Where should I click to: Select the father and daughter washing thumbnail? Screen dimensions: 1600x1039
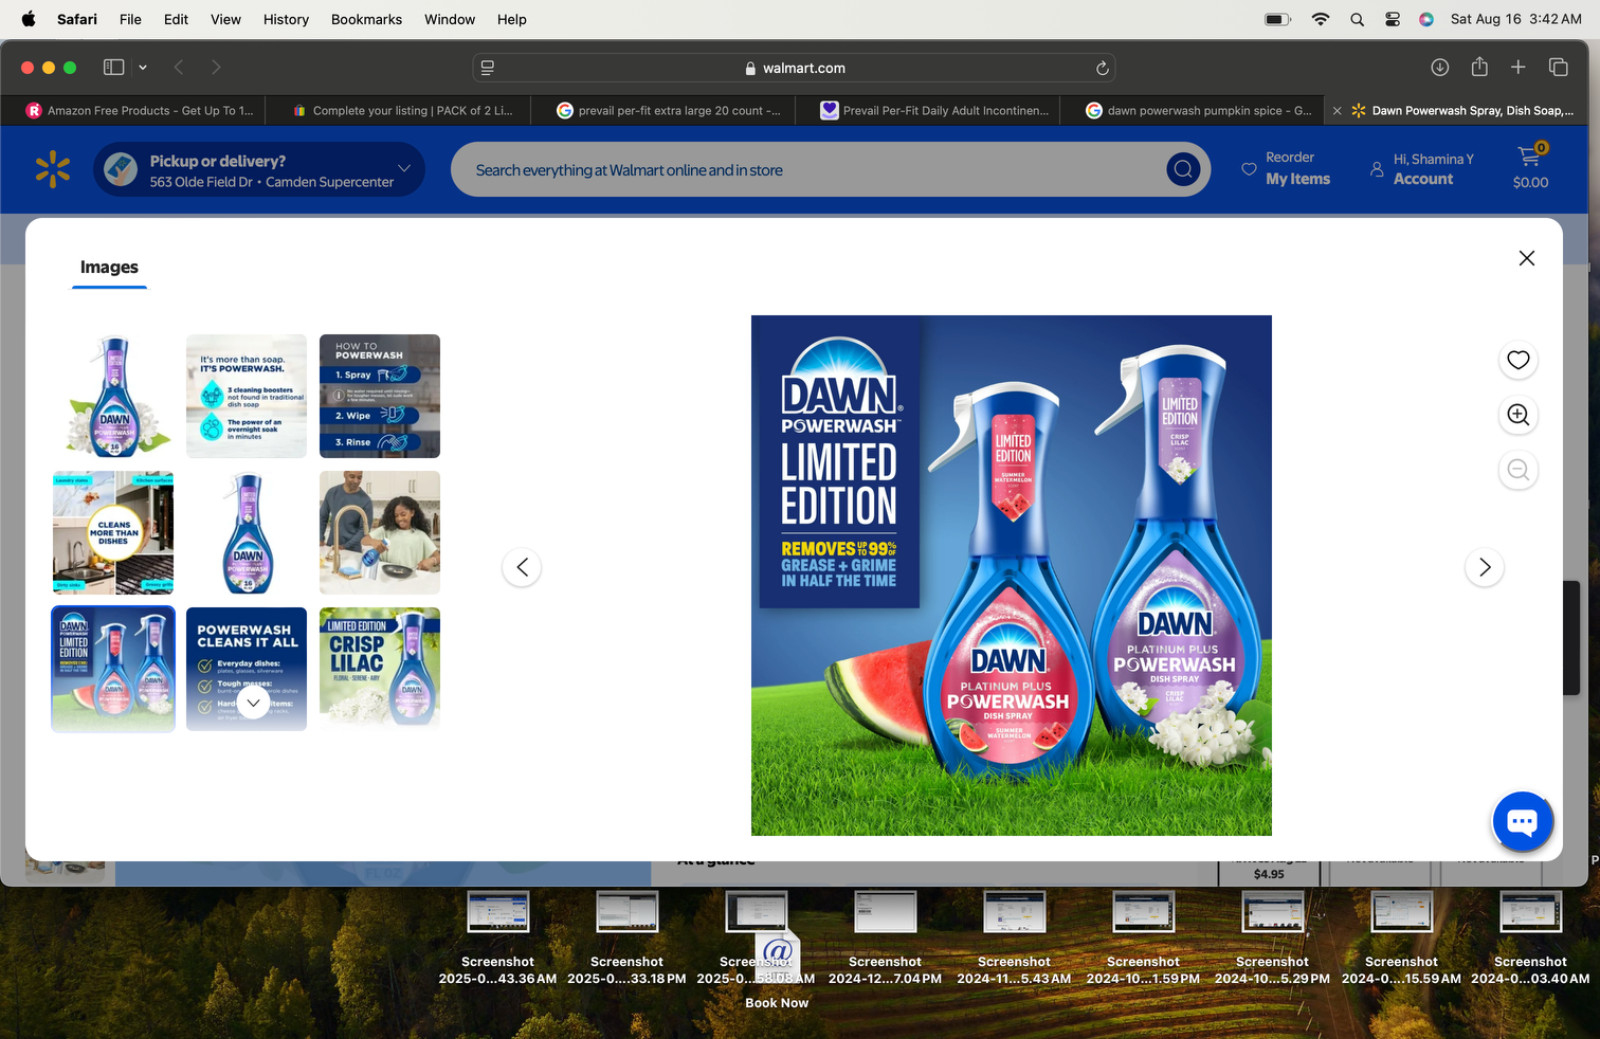(x=379, y=532)
